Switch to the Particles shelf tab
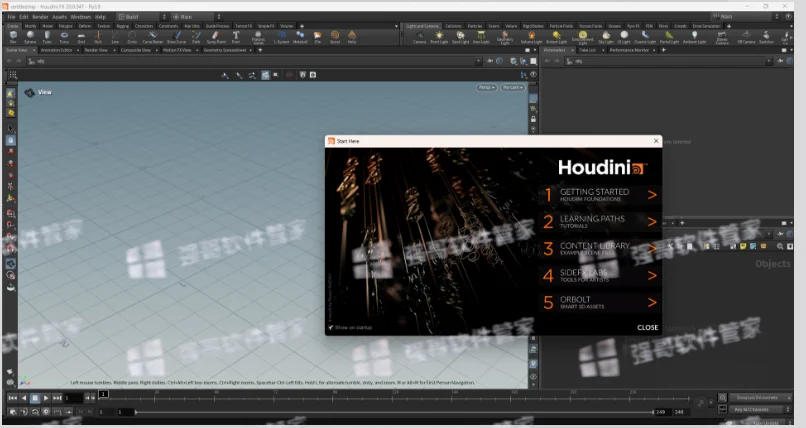This screenshot has height=428, width=806. pos(475,26)
